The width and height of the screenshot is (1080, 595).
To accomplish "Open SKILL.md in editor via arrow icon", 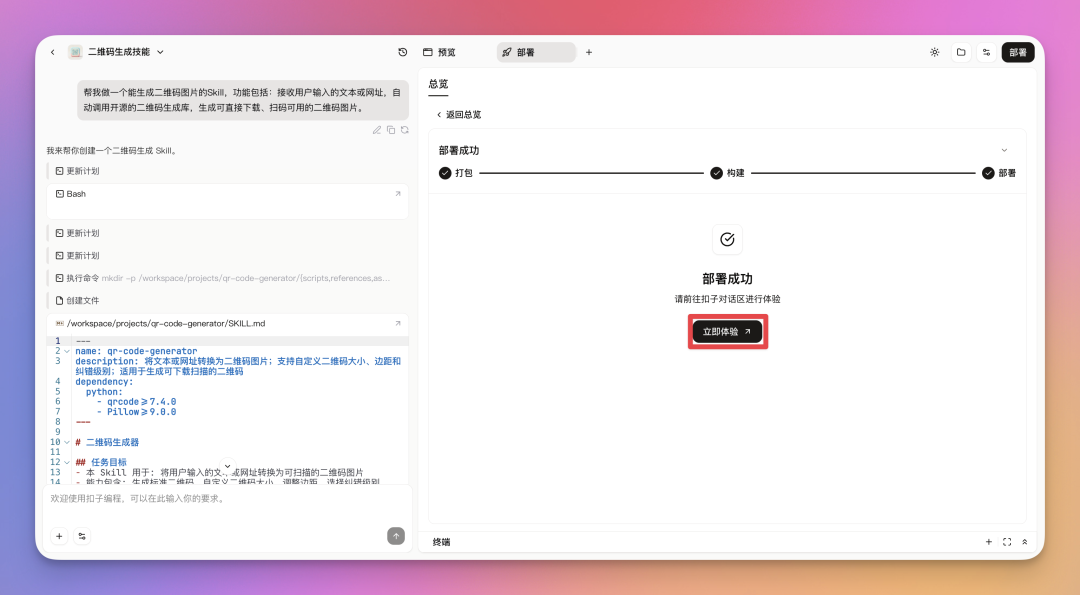I will [397, 324].
